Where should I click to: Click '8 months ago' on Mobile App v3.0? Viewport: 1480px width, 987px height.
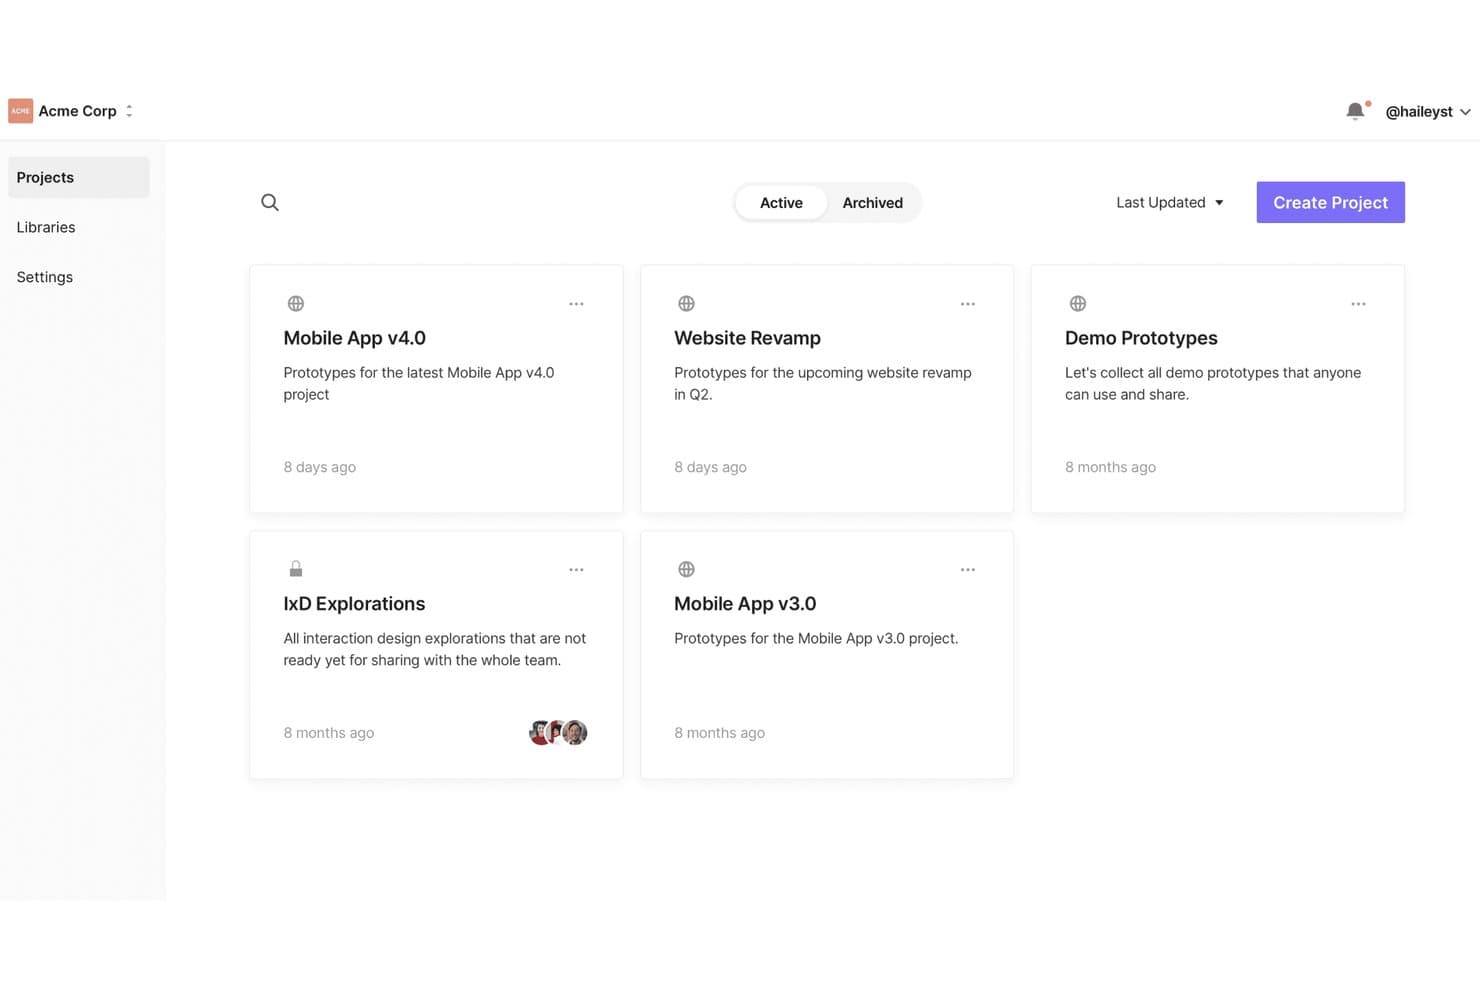coord(719,733)
